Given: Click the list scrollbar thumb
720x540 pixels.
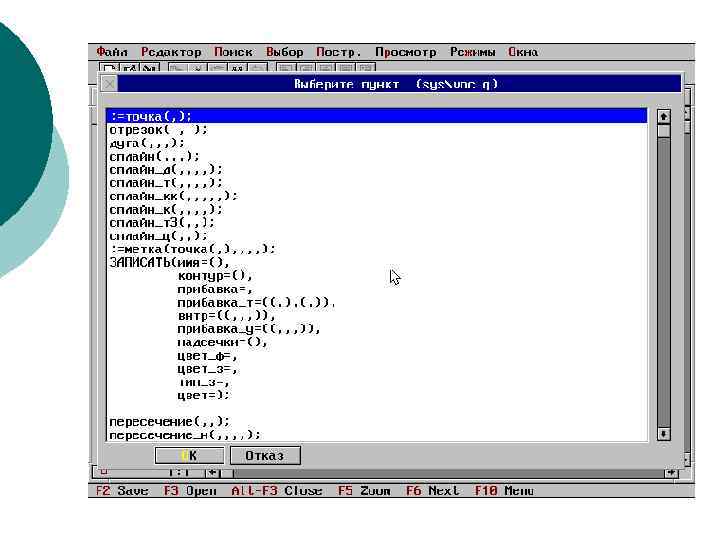Looking at the screenshot, I should click(663, 131).
